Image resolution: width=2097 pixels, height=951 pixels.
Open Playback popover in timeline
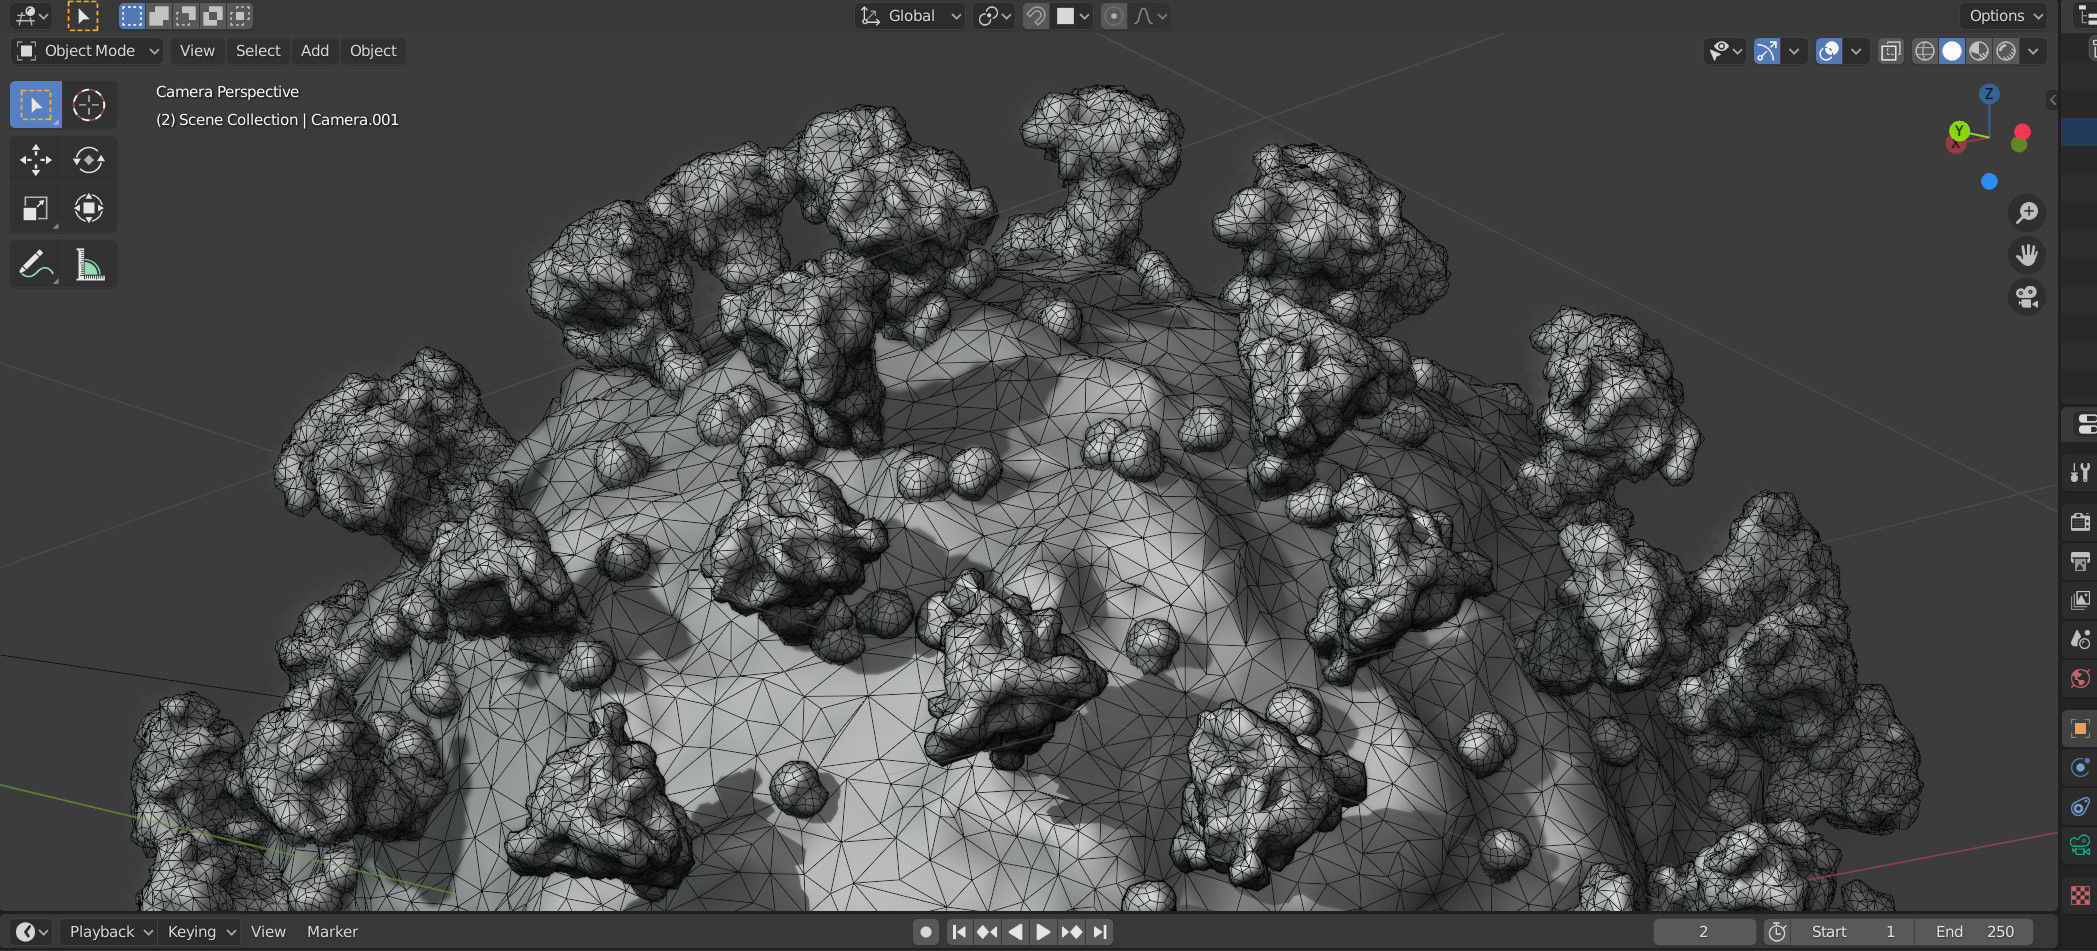pos(109,932)
